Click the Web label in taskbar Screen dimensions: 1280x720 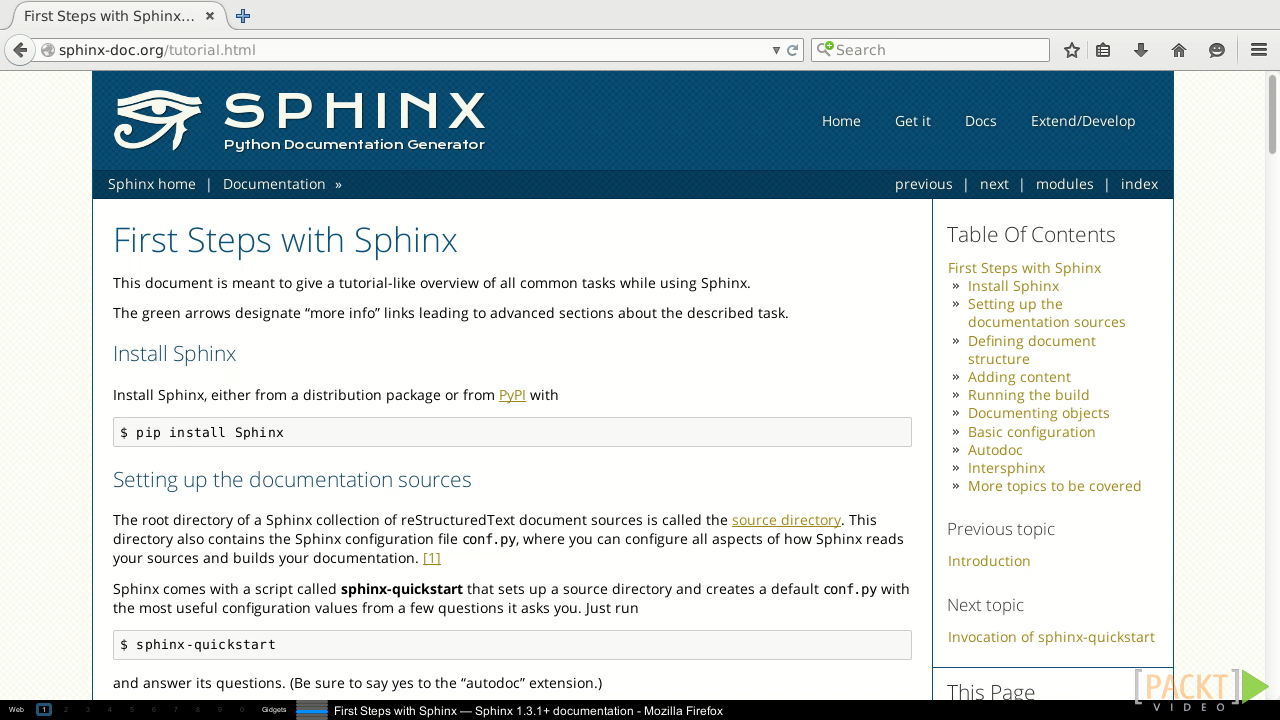pos(16,710)
